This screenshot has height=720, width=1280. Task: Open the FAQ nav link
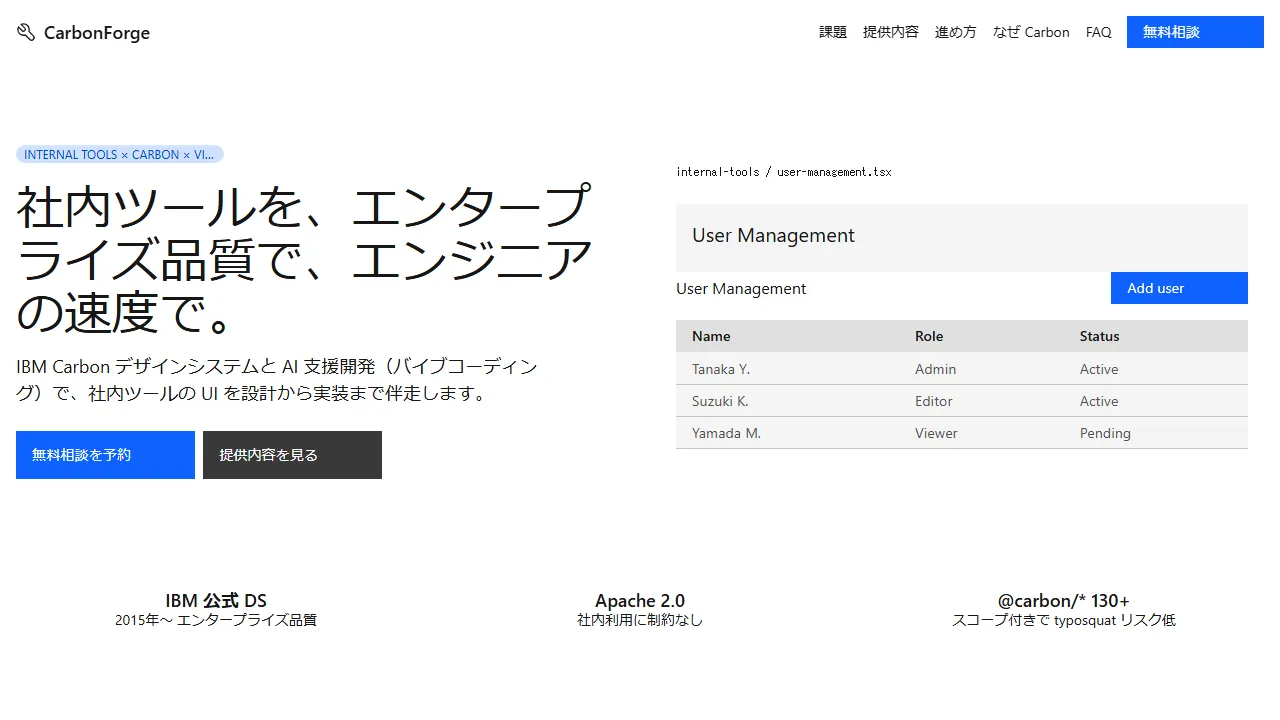1099,32
